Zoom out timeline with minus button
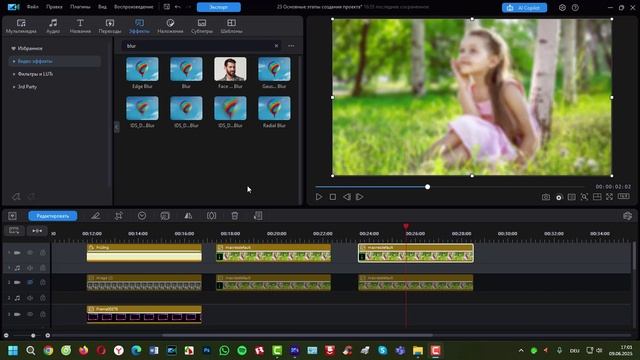 click(x=6, y=336)
